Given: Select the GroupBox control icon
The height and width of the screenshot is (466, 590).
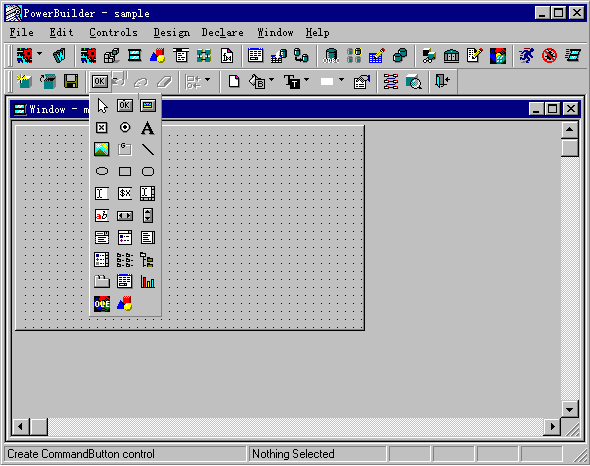Looking at the screenshot, I should 125,149.
